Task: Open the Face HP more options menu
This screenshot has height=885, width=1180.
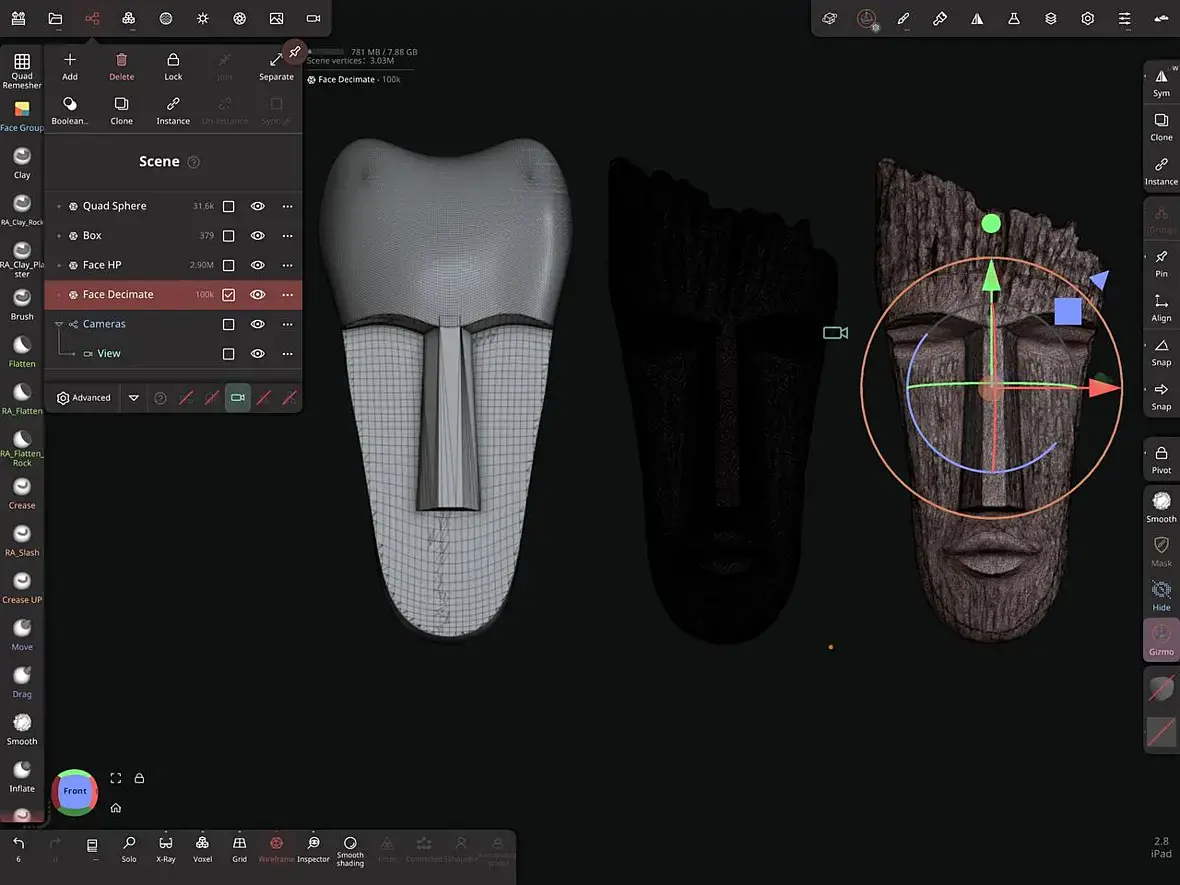Action: point(287,265)
